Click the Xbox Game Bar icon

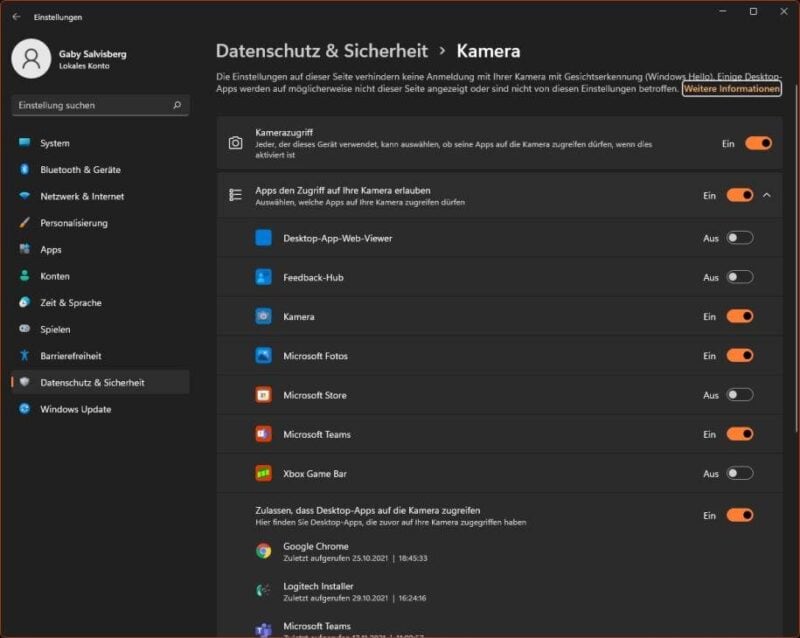[x=263, y=473]
